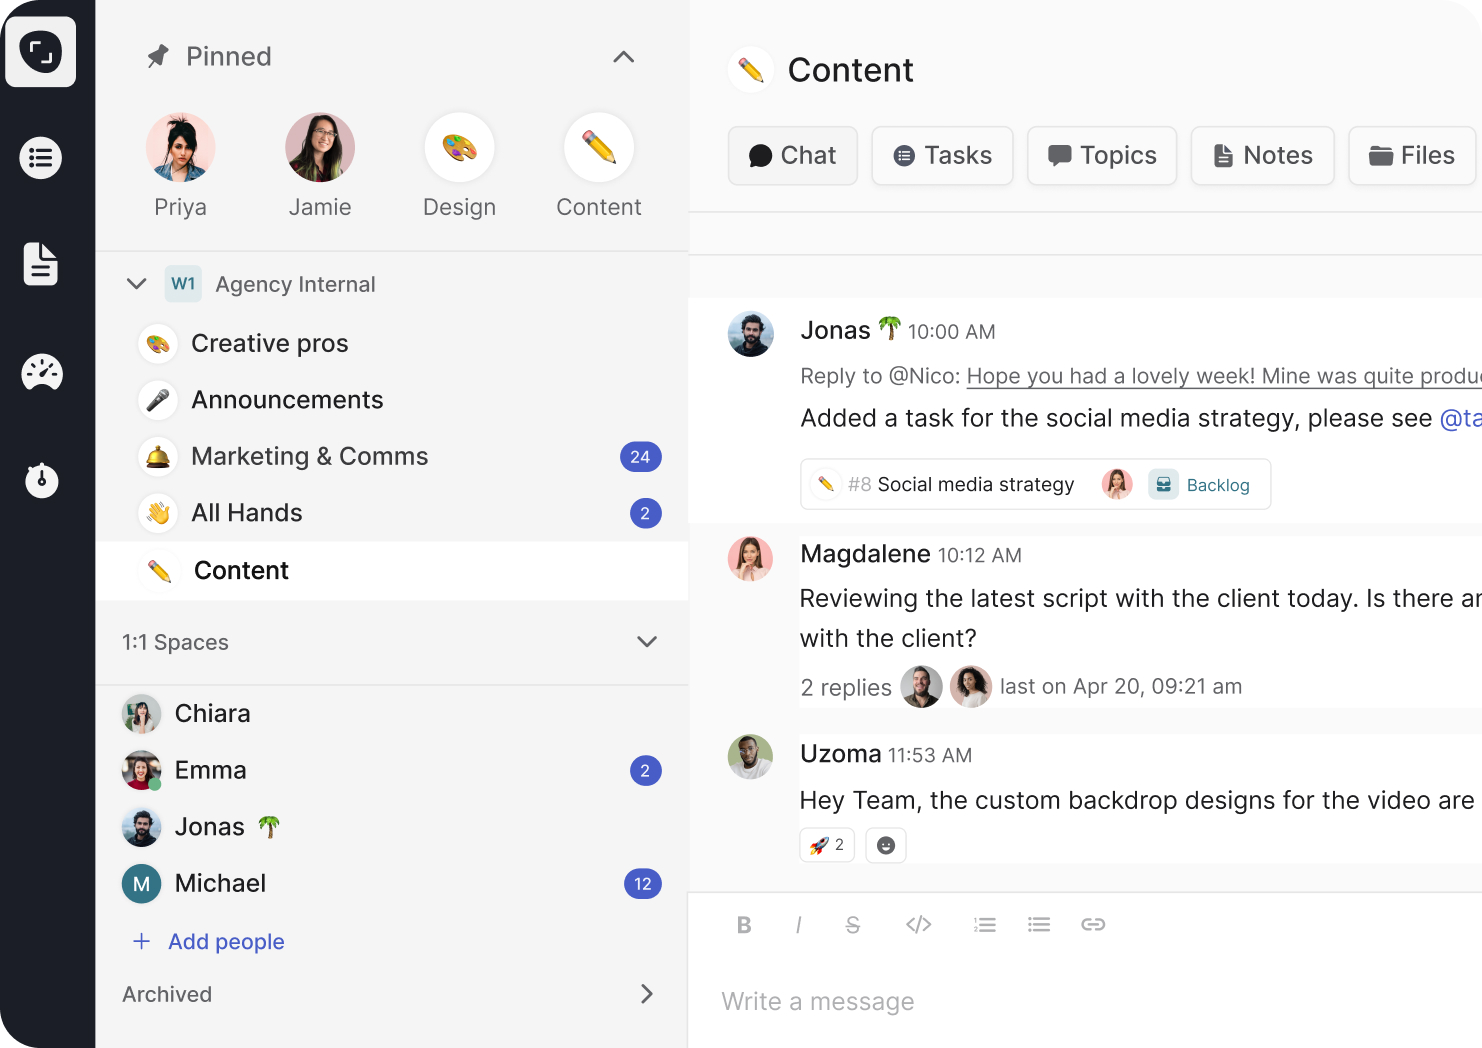Expand the 1:1 Spaces dropdown chevron

click(x=647, y=642)
